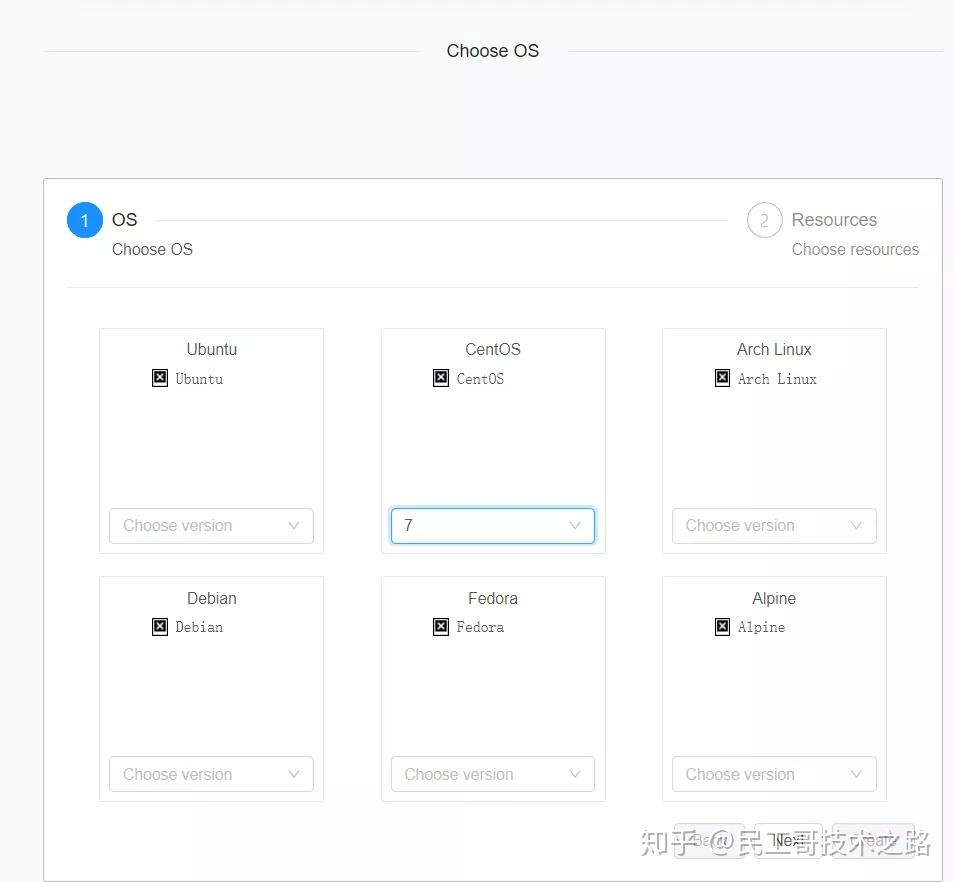Select step 1 OS indicator circle
955x882 pixels.
pos(84,220)
